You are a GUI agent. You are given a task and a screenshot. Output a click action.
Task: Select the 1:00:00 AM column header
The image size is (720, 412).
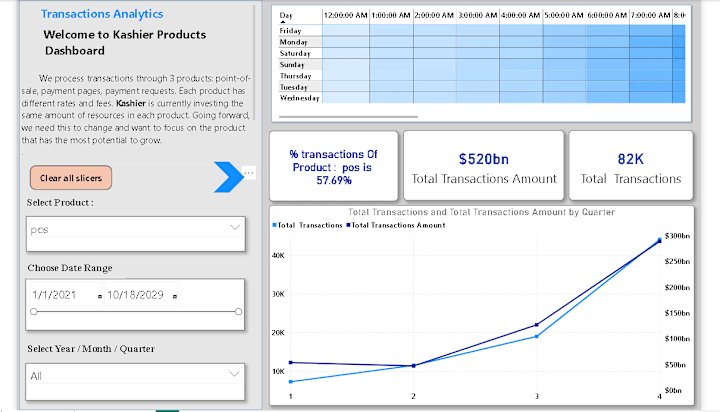391,15
